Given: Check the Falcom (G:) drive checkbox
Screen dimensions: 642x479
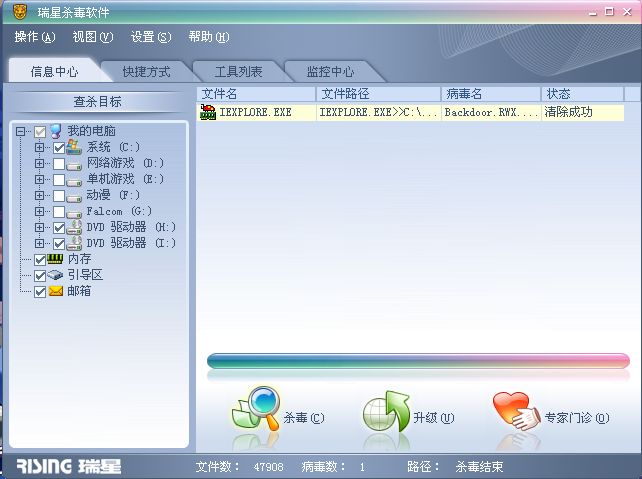Looking at the screenshot, I should click(x=59, y=212).
